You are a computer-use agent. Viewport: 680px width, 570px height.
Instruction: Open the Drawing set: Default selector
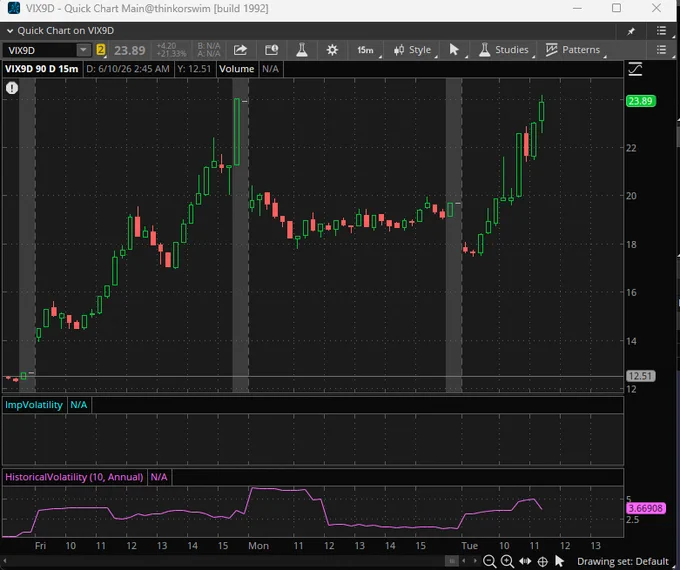point(623,561)
